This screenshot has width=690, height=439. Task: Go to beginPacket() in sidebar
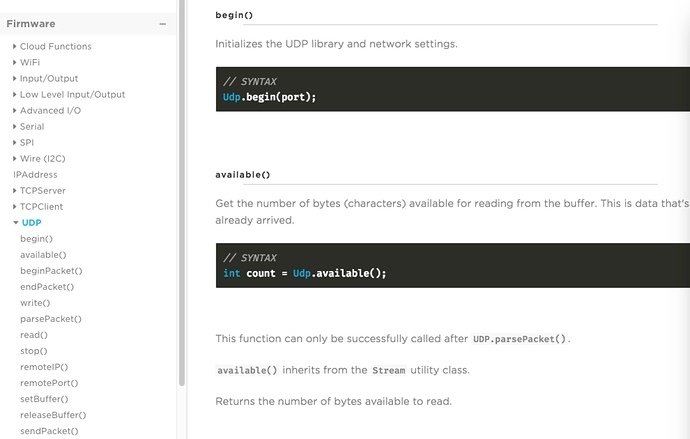(x=51, y=271)
